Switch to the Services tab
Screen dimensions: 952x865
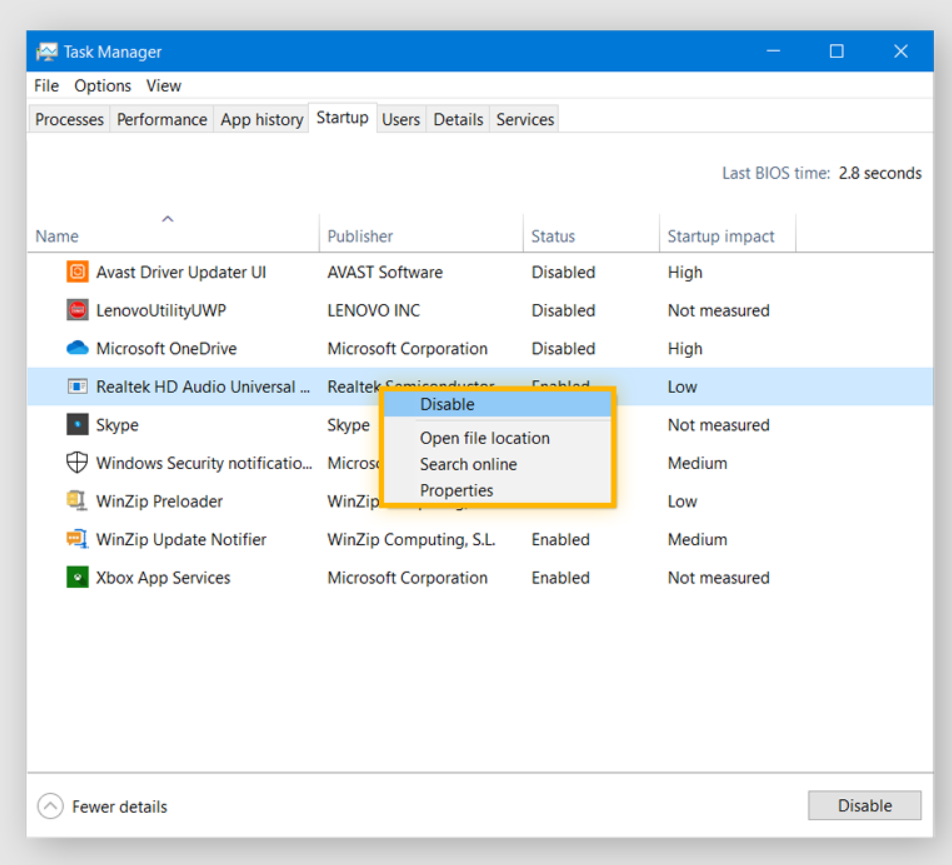(x=525, y=119)
